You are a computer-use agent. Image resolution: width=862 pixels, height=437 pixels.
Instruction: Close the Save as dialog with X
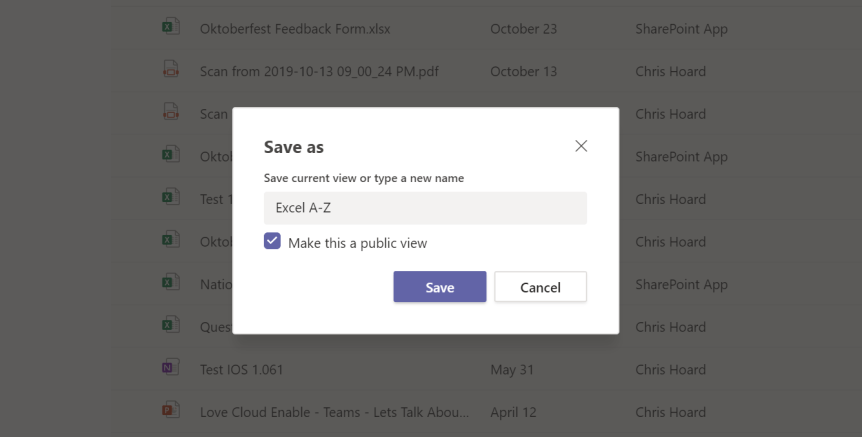(x=581, y=146)
